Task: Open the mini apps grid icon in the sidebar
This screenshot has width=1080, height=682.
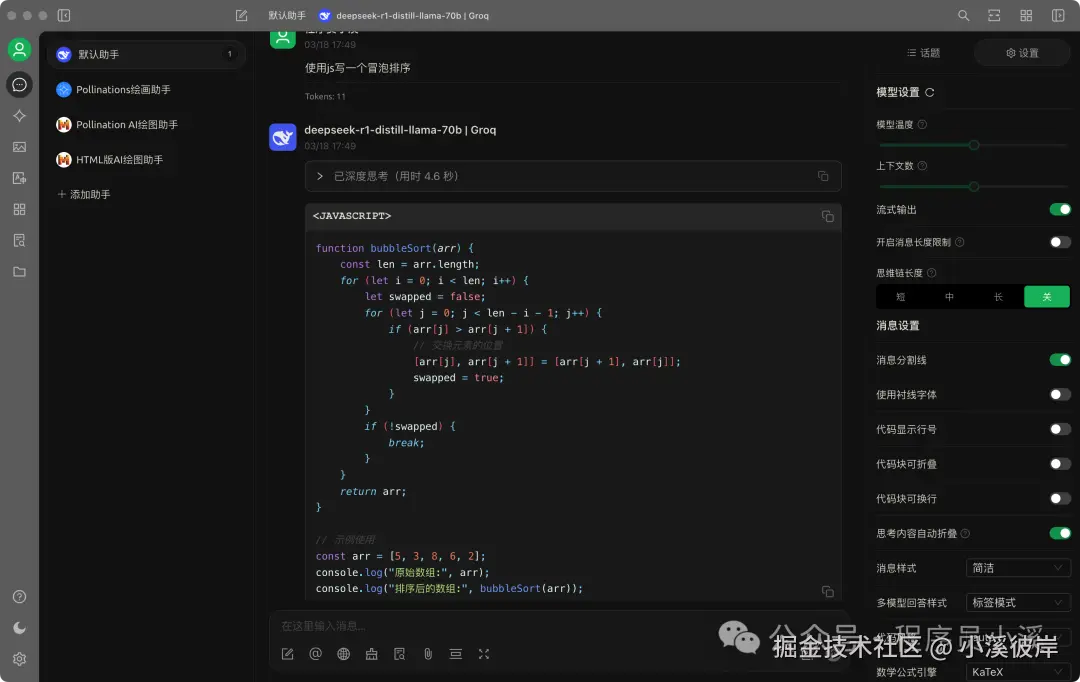Action: pos(19,209)
